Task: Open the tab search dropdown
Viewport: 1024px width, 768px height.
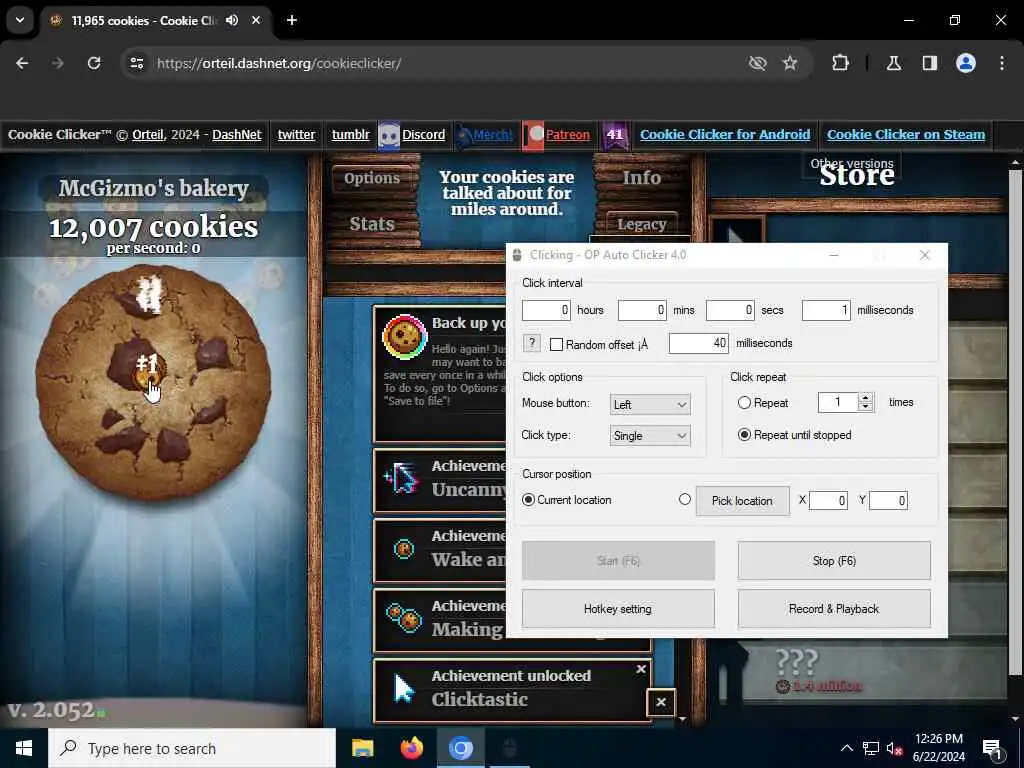Action: (x=20, y=20)
